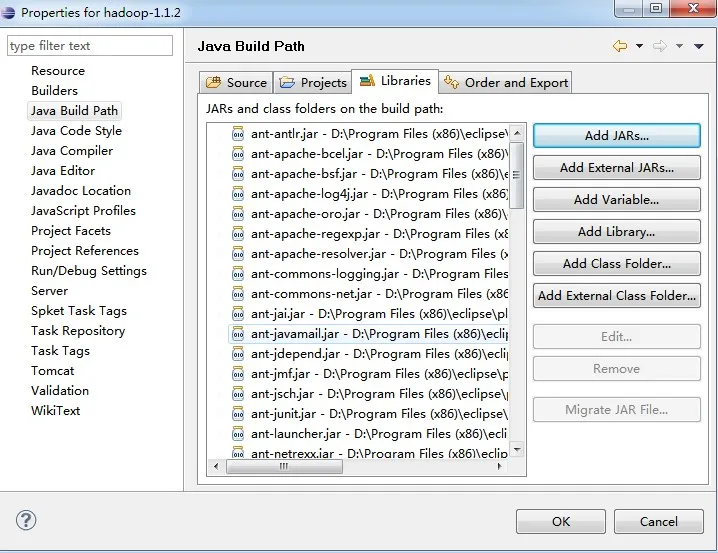Screen dimensions: 718x553
Task: Click the jar icon beside ant-antlr.jar
Action: pos(238,134)
